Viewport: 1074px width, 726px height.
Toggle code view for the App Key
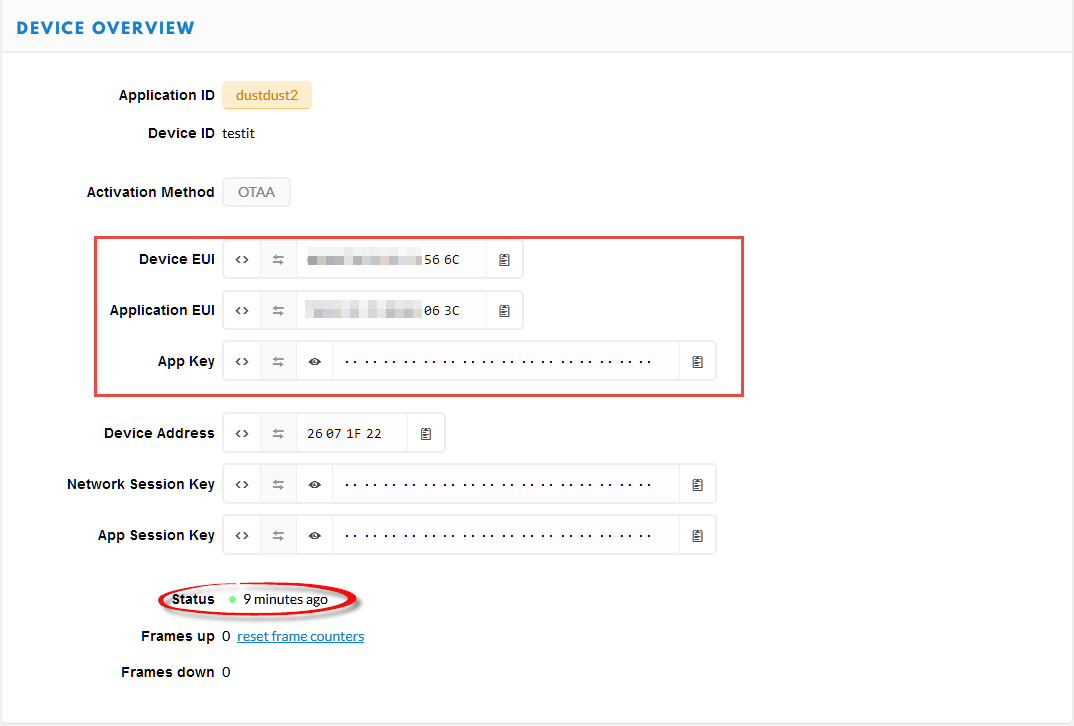(241, 360)
